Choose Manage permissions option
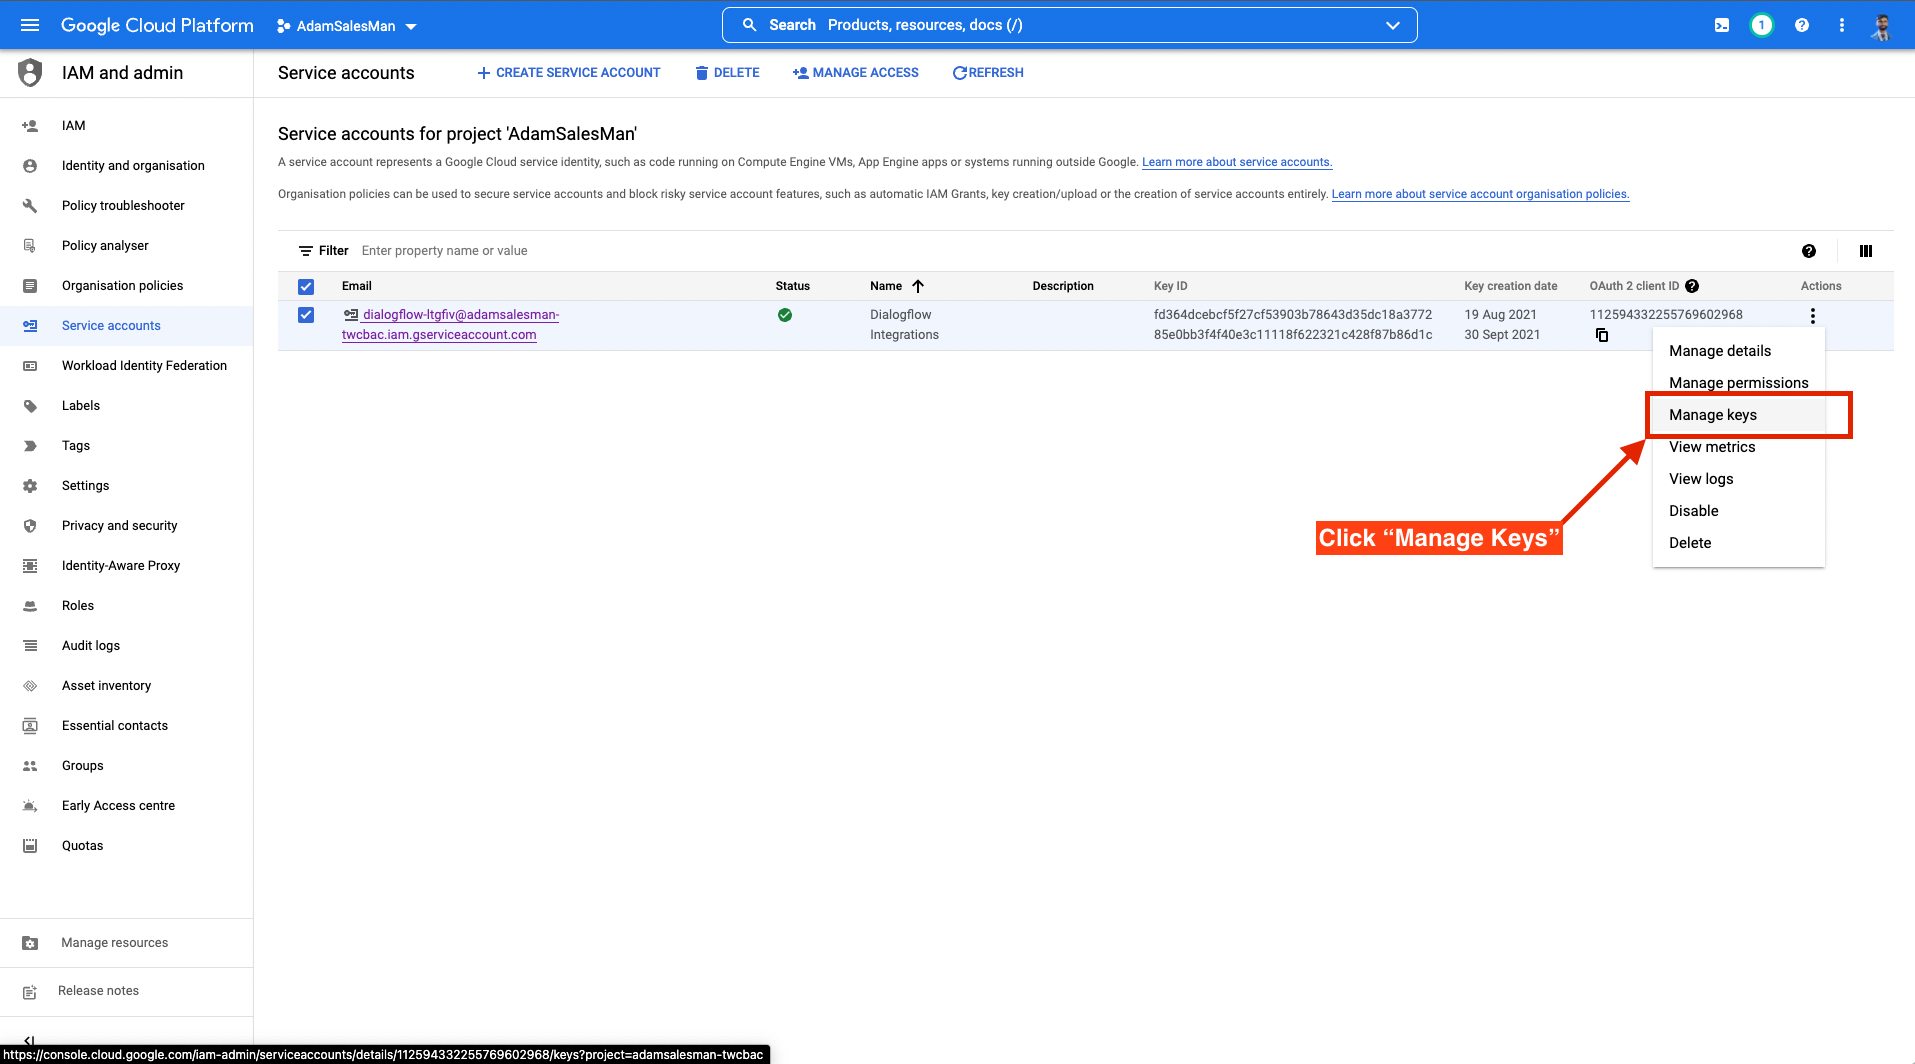 coord(1739,383)
